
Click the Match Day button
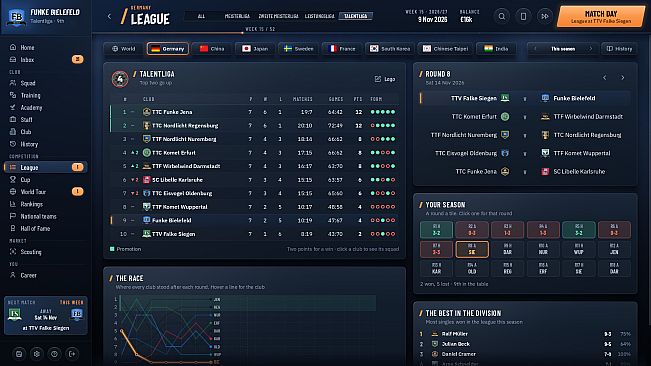601,17
